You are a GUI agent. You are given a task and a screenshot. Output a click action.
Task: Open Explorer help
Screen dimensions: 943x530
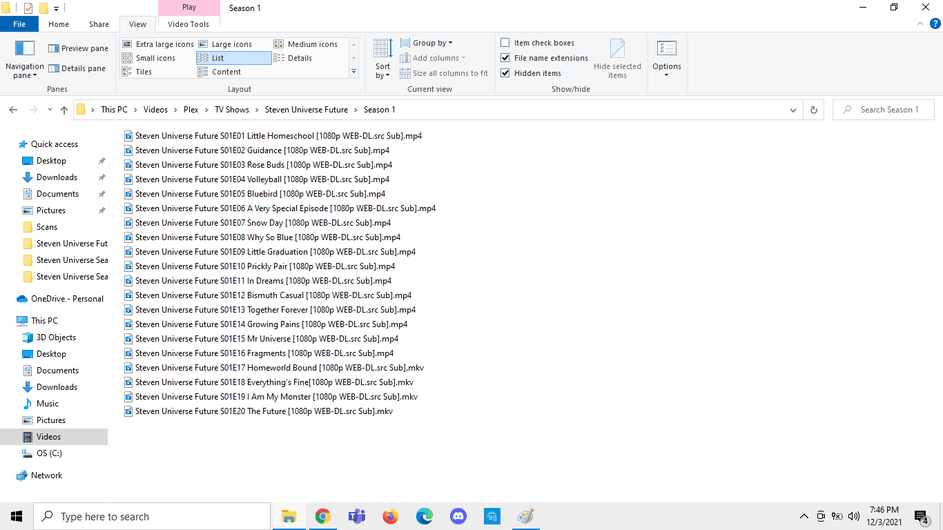(935, 24)
